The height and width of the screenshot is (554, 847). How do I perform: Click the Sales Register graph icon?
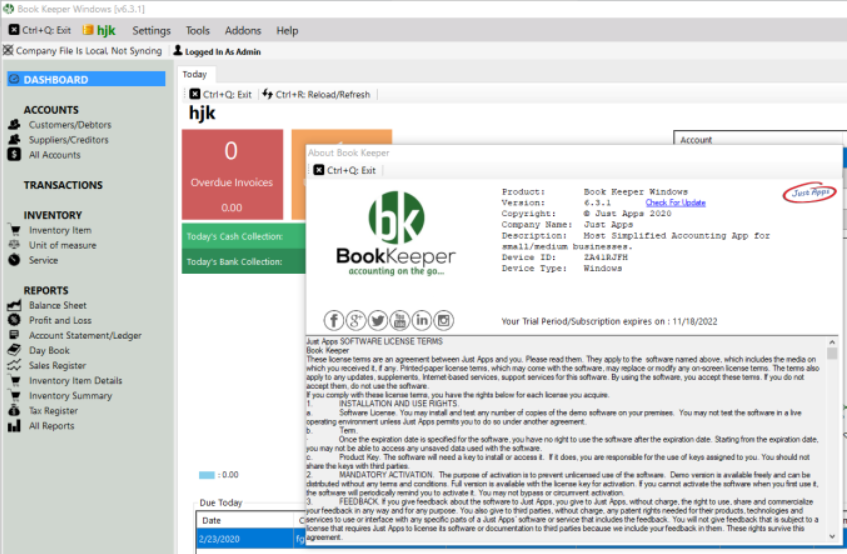[14, 366]
